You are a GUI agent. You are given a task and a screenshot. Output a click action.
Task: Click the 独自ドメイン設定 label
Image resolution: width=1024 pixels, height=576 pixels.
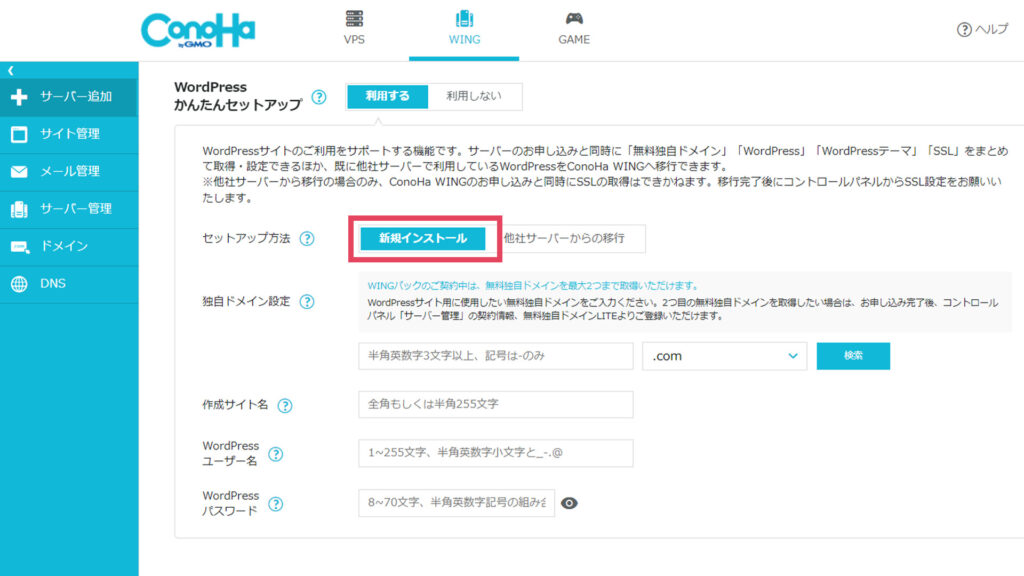pyautogui.click(x=246, y=302)
